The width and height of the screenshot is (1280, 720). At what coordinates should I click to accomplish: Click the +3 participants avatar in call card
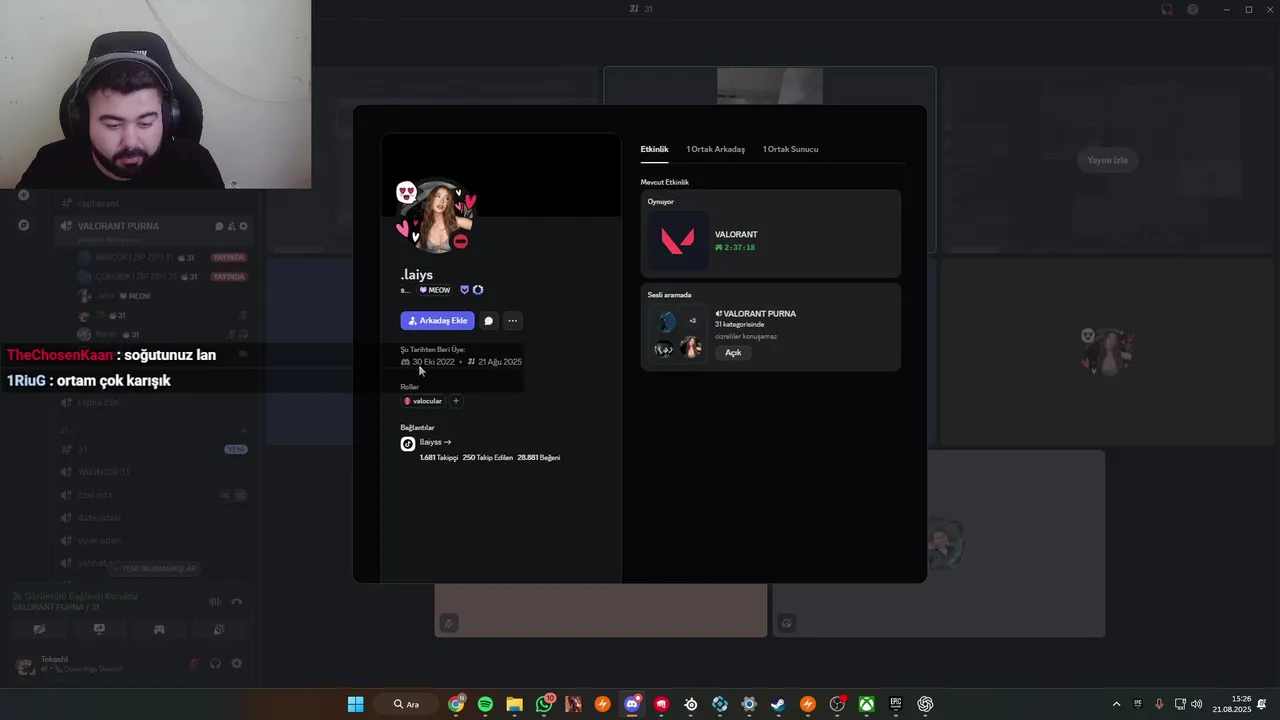(690, 321)
